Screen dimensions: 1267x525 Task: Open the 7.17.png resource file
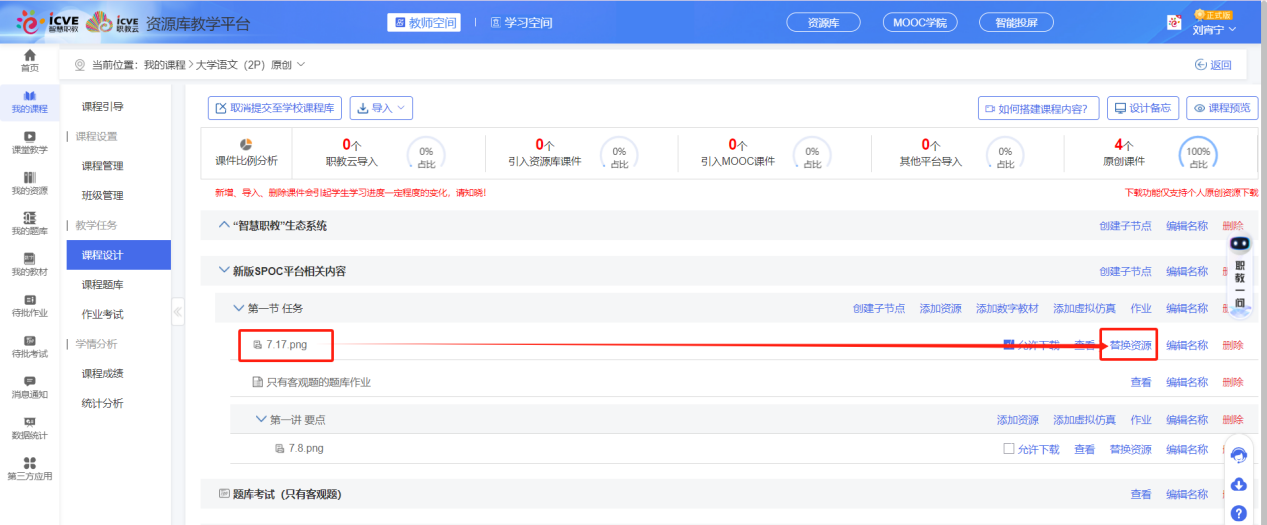click(x=286, y=345)
